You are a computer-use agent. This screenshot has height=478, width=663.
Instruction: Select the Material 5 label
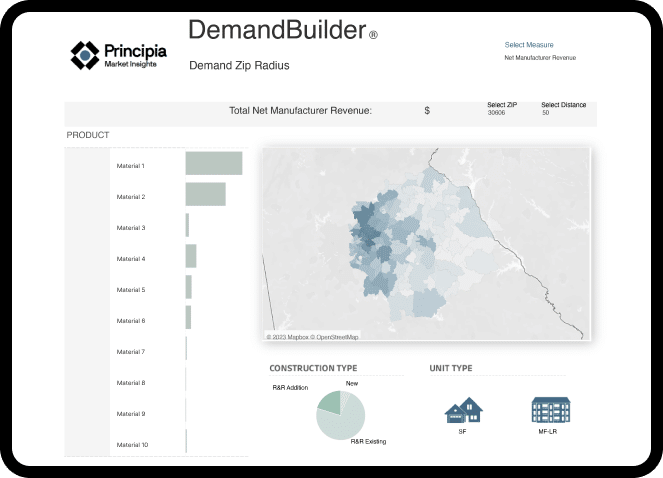(x=131, y=290)
